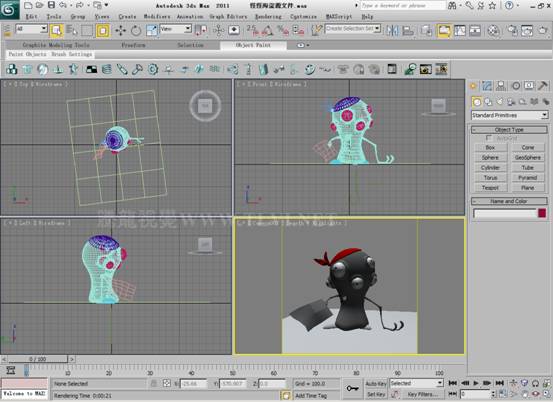Collapse the Object Type rollout
Viewport: 553px width, 402px height.
510,129
